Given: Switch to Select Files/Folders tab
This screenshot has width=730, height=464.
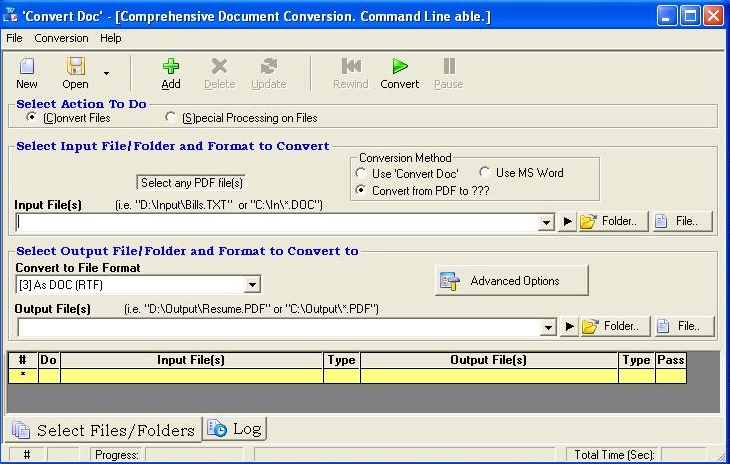Looking at the screenshot, I should (x=103, y=430).
